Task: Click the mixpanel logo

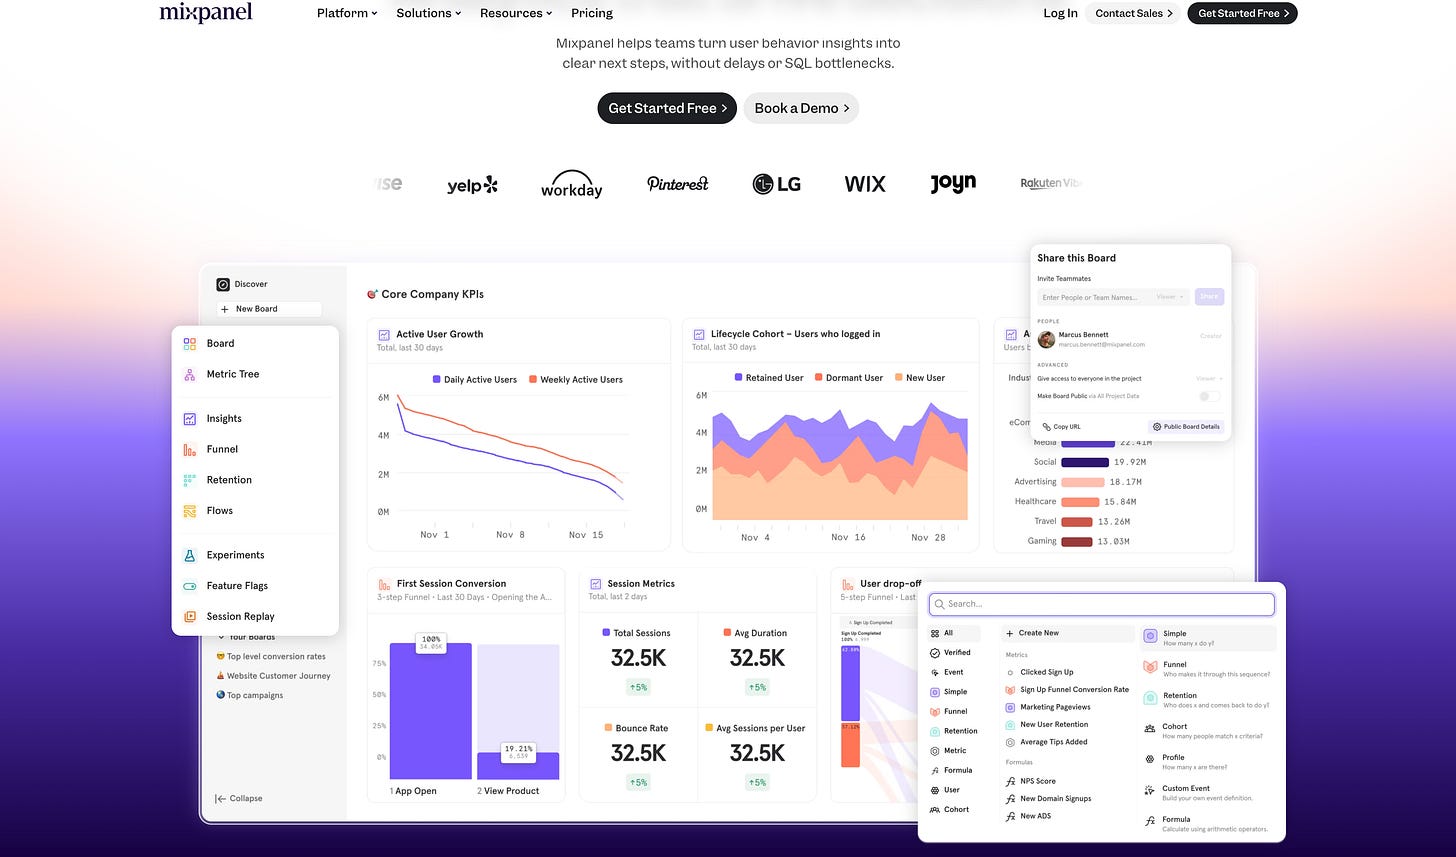Action: tap(206, 12)
